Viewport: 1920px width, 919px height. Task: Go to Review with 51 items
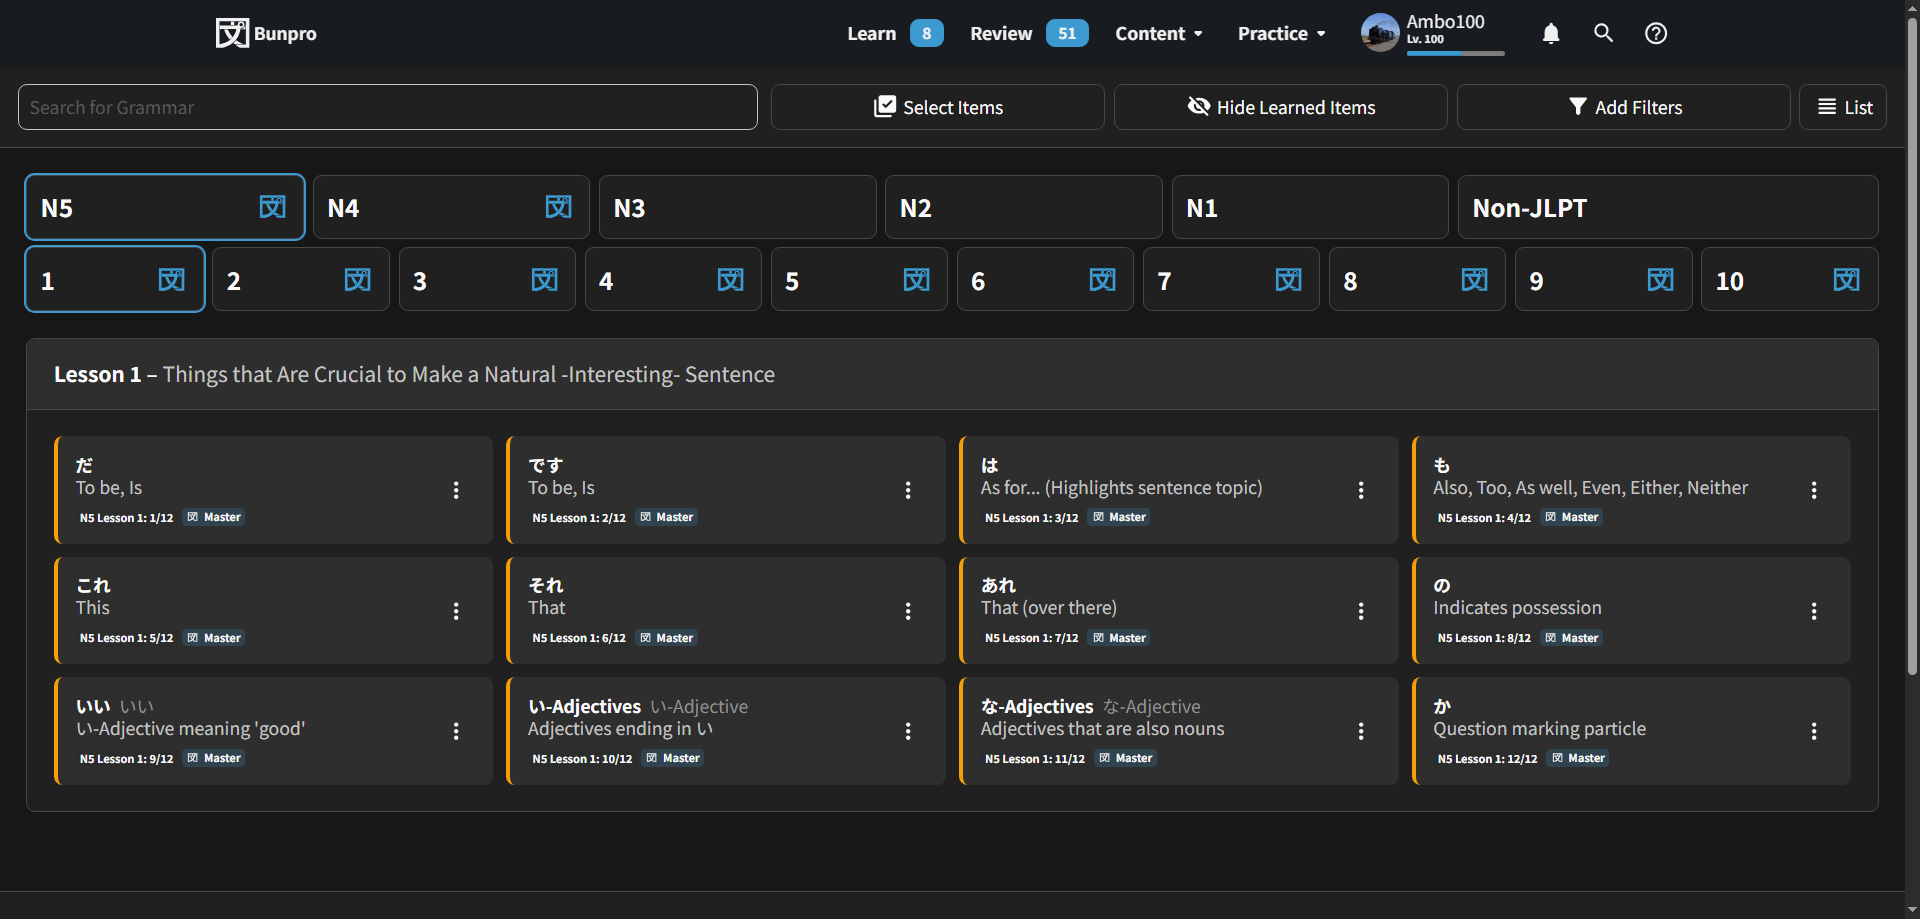(x=1028, y=34)
